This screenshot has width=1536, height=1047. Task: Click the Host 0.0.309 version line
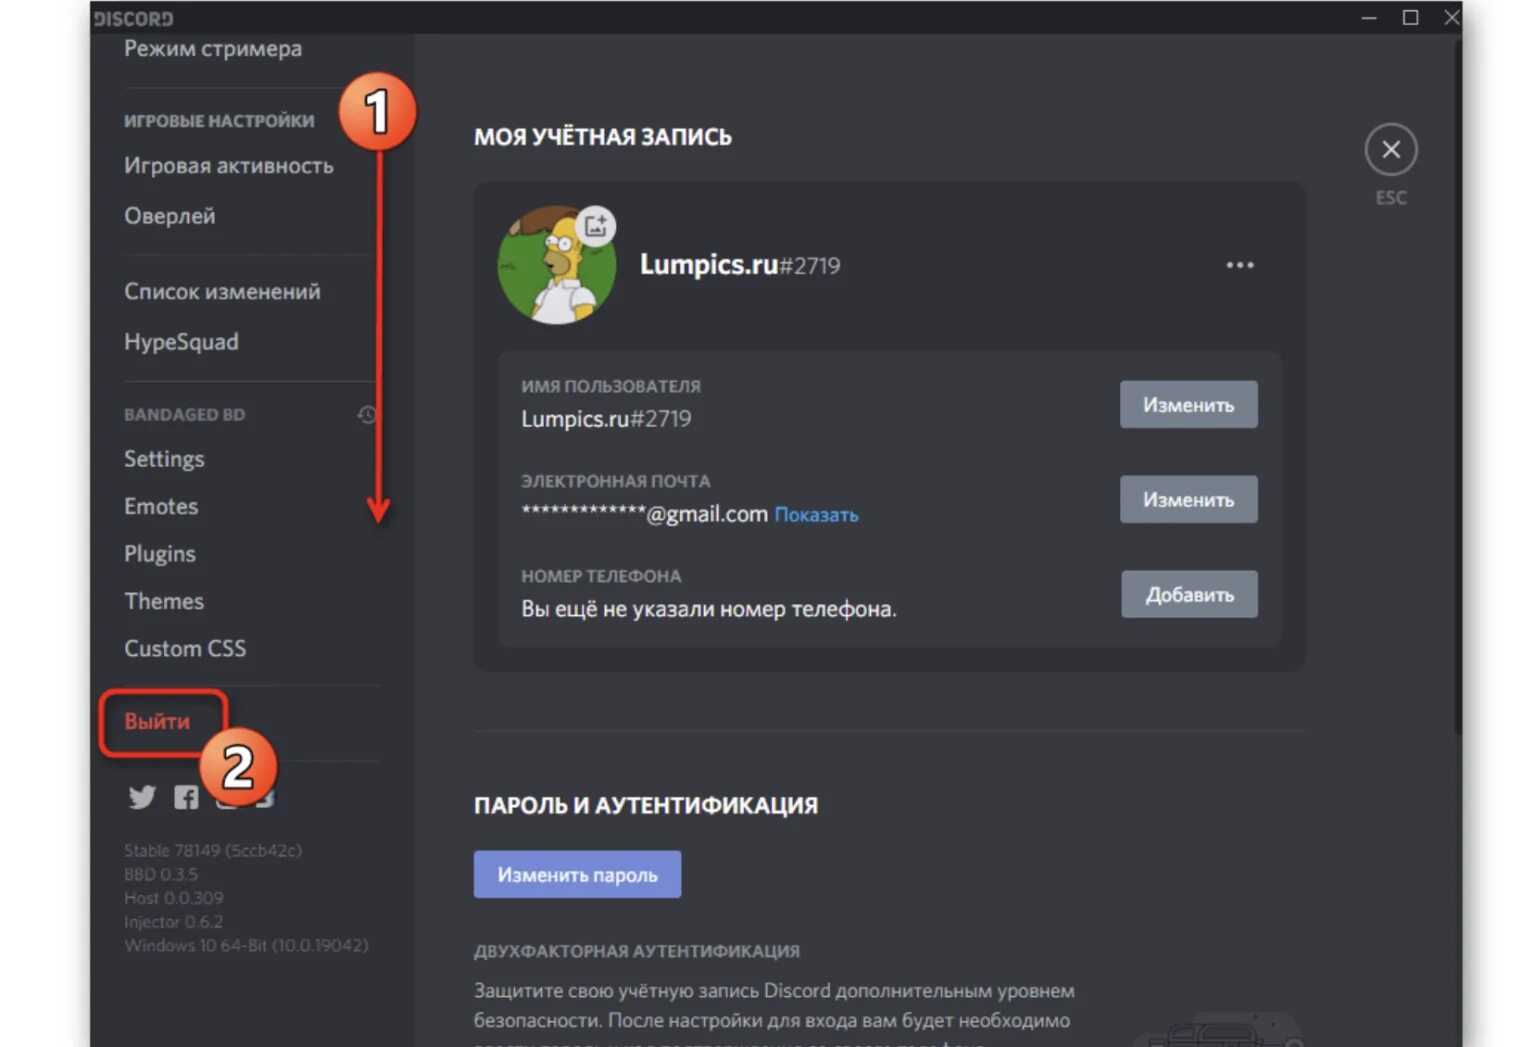173,898
